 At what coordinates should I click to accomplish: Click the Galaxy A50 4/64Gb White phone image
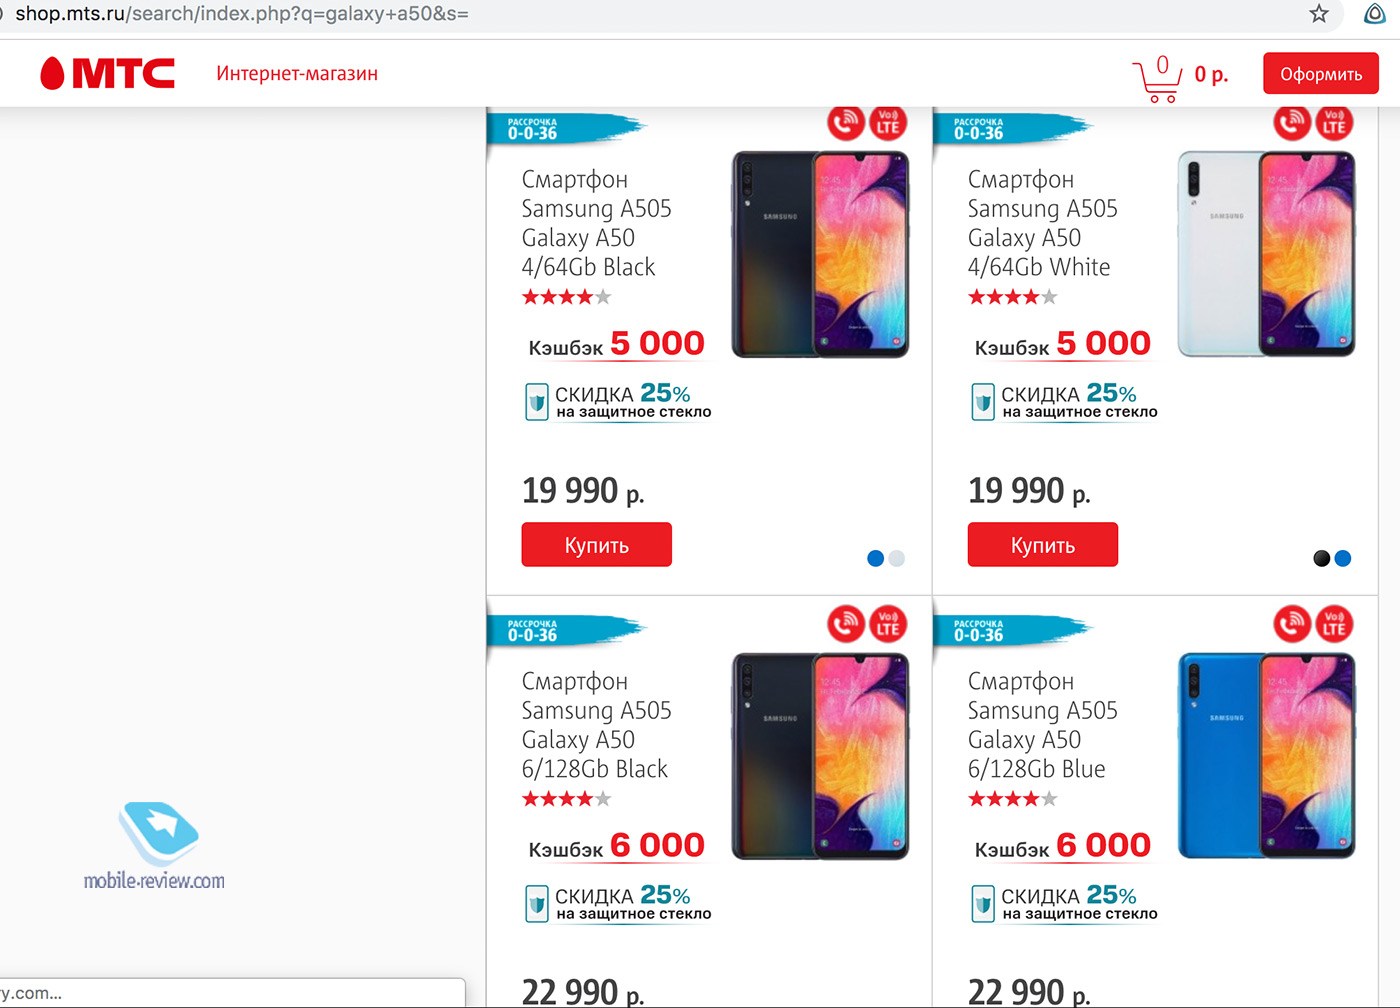1266,255
